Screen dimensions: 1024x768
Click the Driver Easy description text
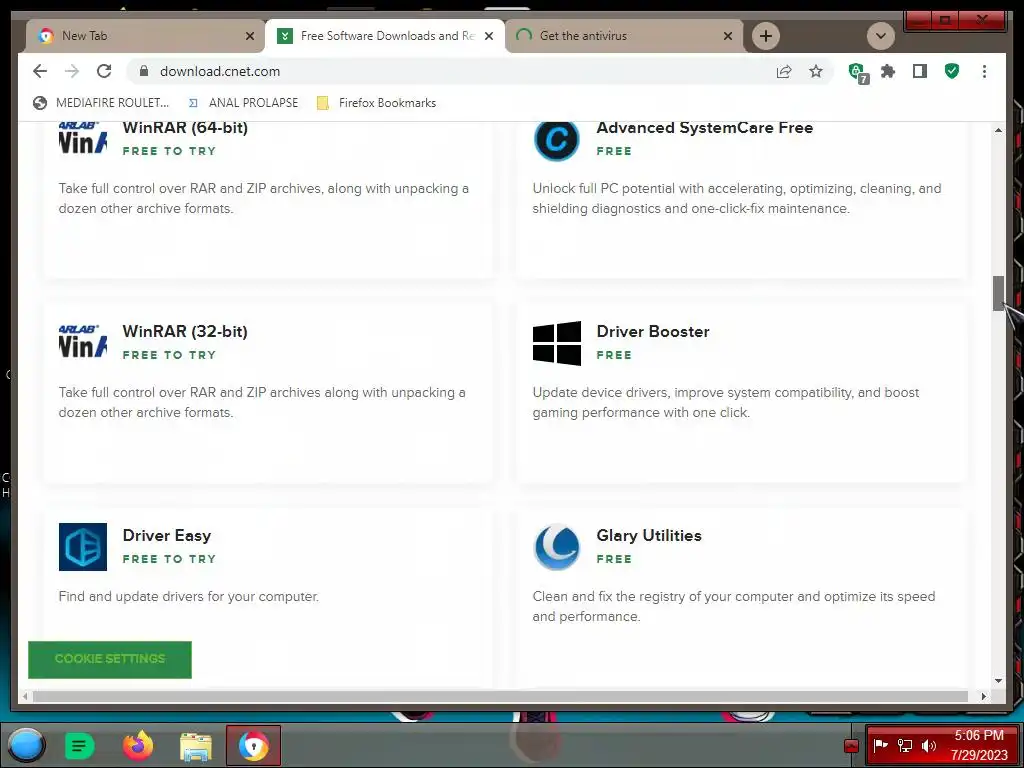[189, 596]
